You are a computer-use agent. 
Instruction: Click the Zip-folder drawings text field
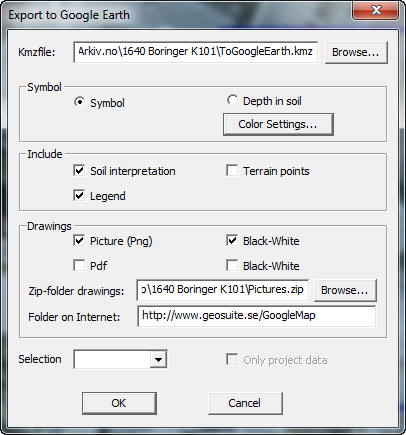point(223,290)
